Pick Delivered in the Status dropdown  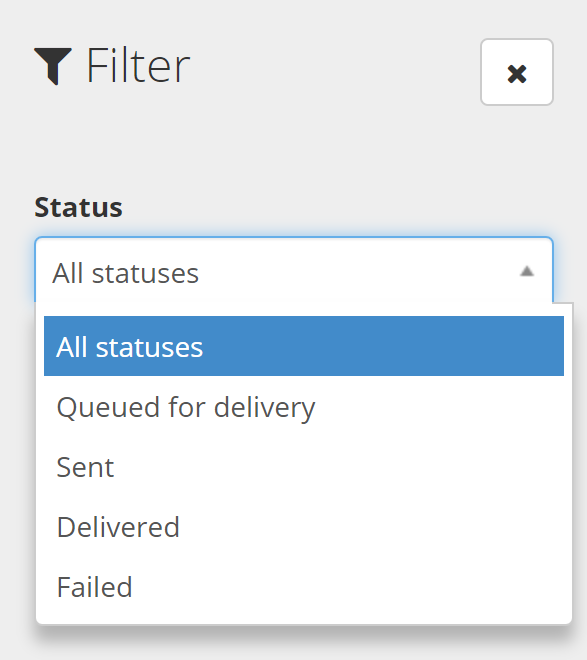304,527
